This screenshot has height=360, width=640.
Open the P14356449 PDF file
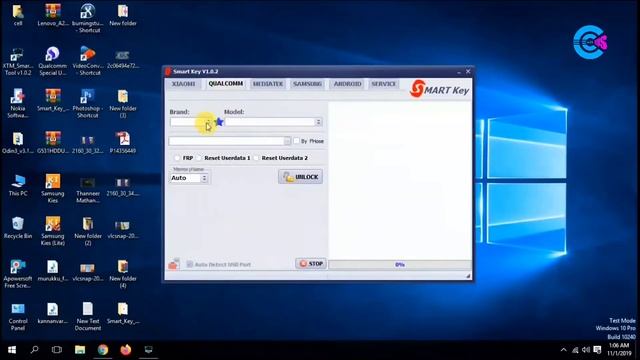click(x=123, y=143)
